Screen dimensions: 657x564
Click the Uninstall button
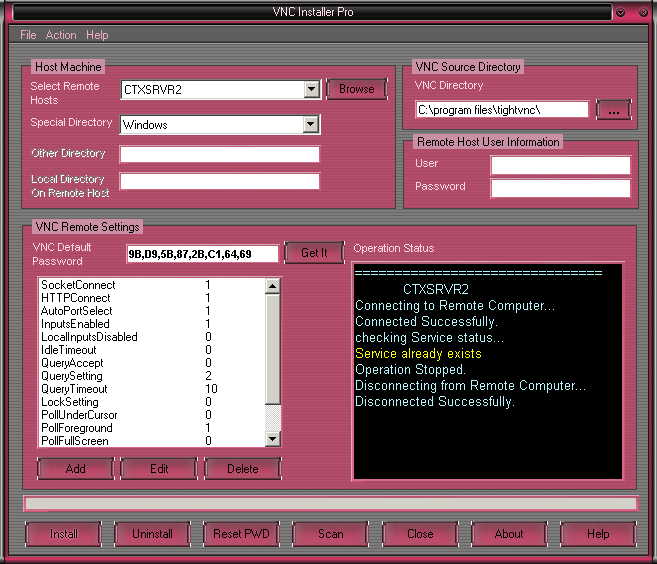152,534
